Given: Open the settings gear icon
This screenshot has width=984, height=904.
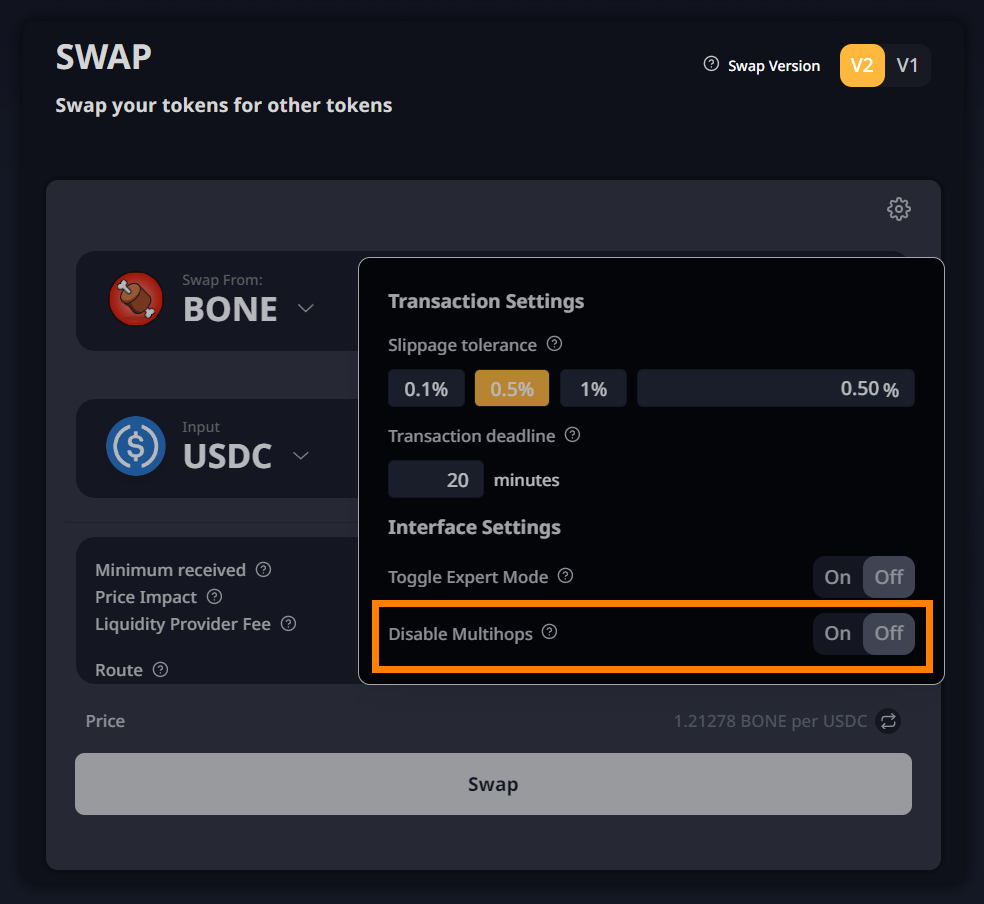Looking at the screenshot, I should 899,209.
